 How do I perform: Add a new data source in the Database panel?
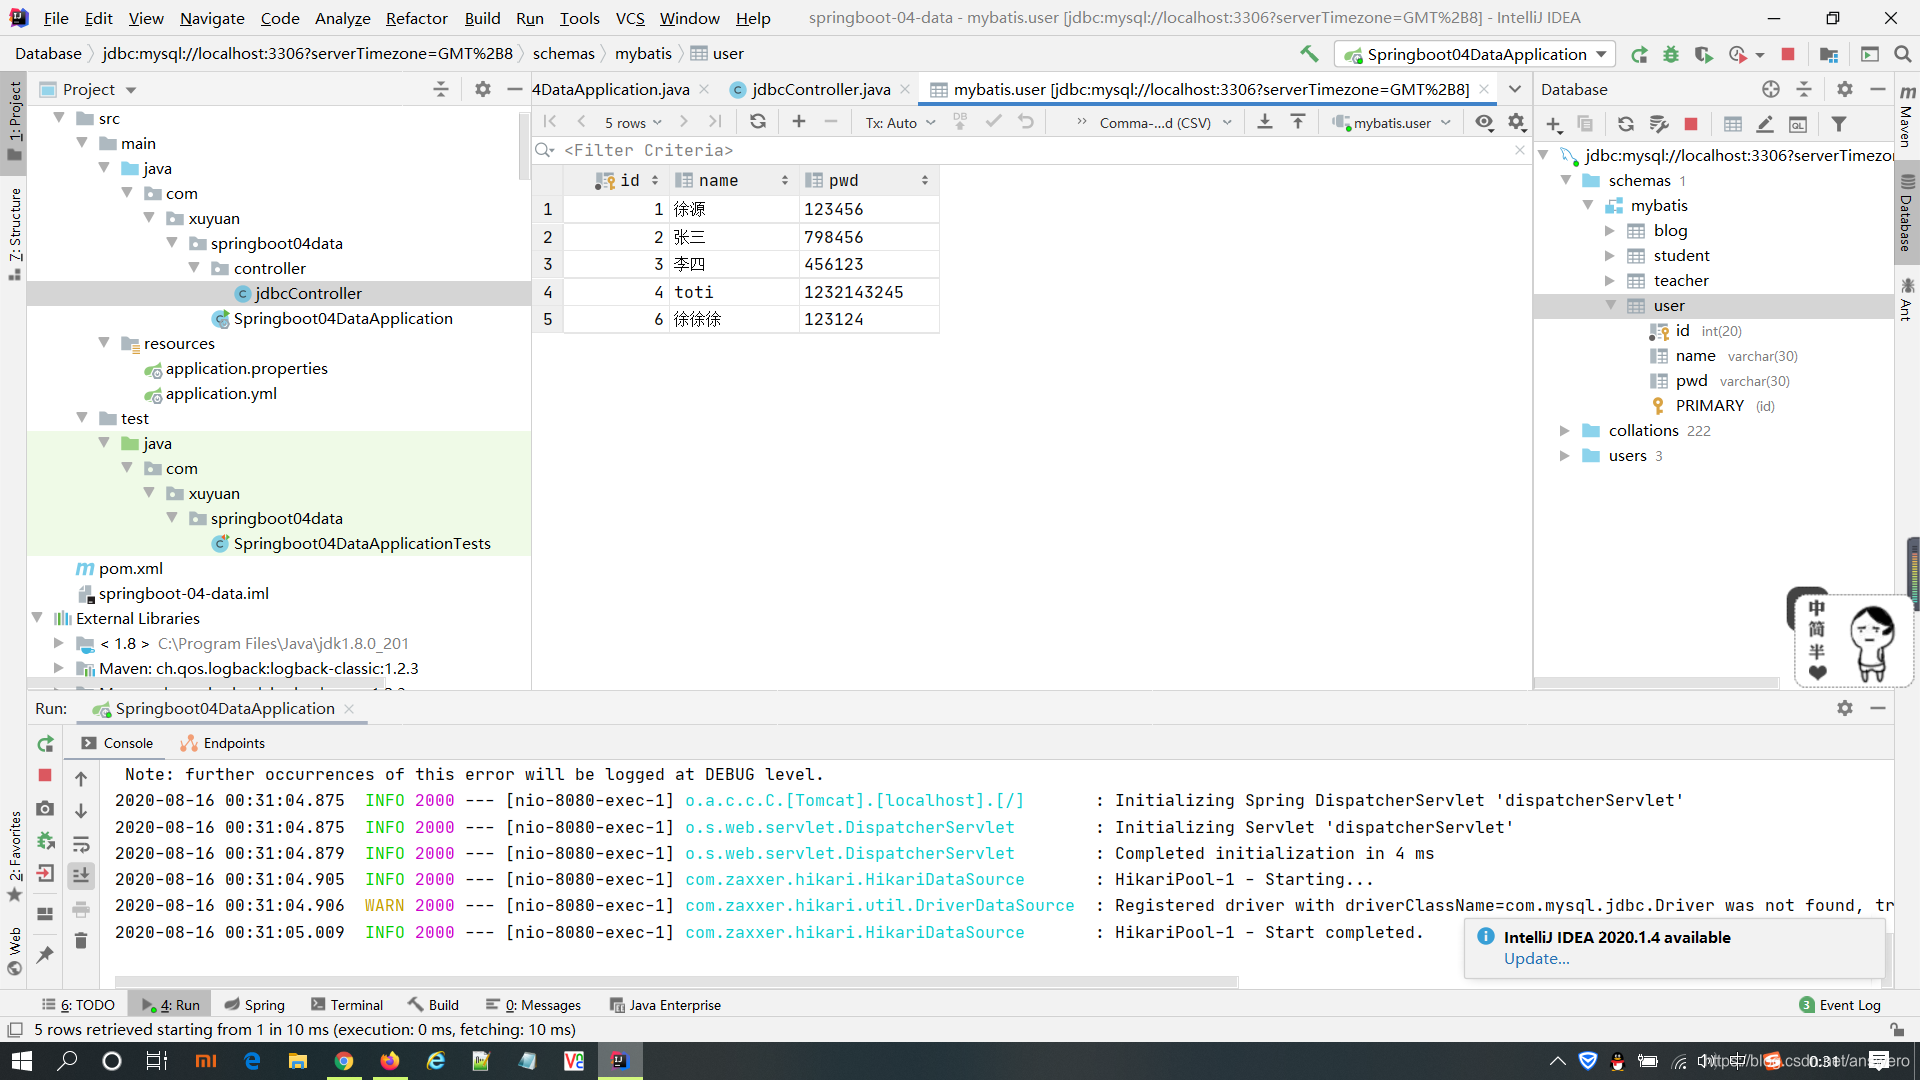pos(1554,124)
